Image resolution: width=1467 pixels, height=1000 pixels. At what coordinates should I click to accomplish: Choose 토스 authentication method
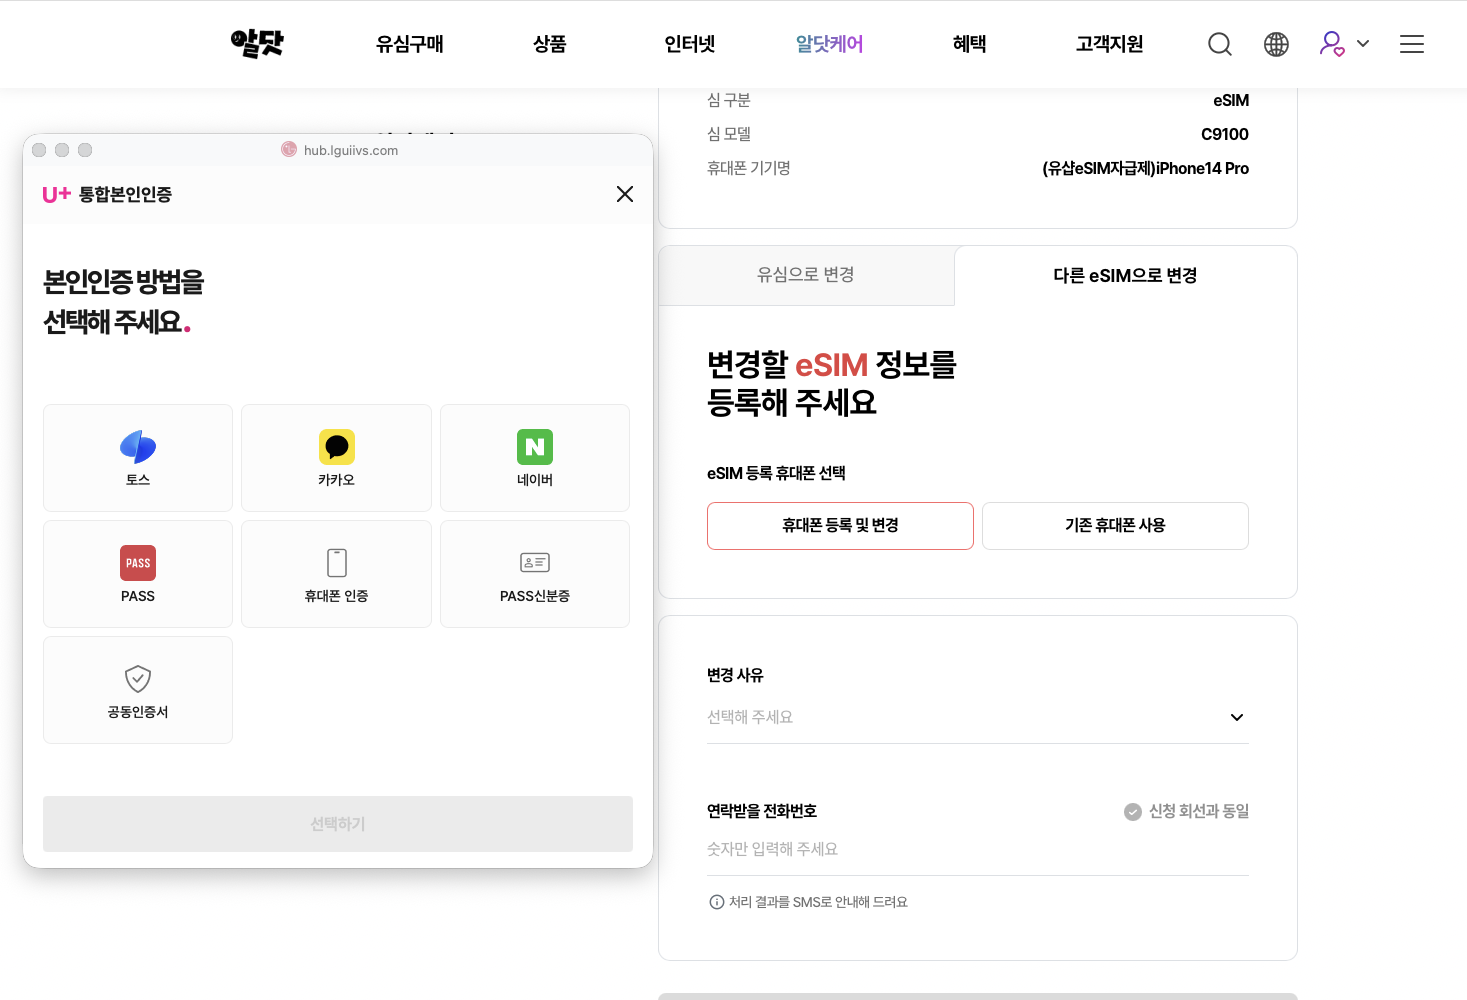tap(138, 458)
